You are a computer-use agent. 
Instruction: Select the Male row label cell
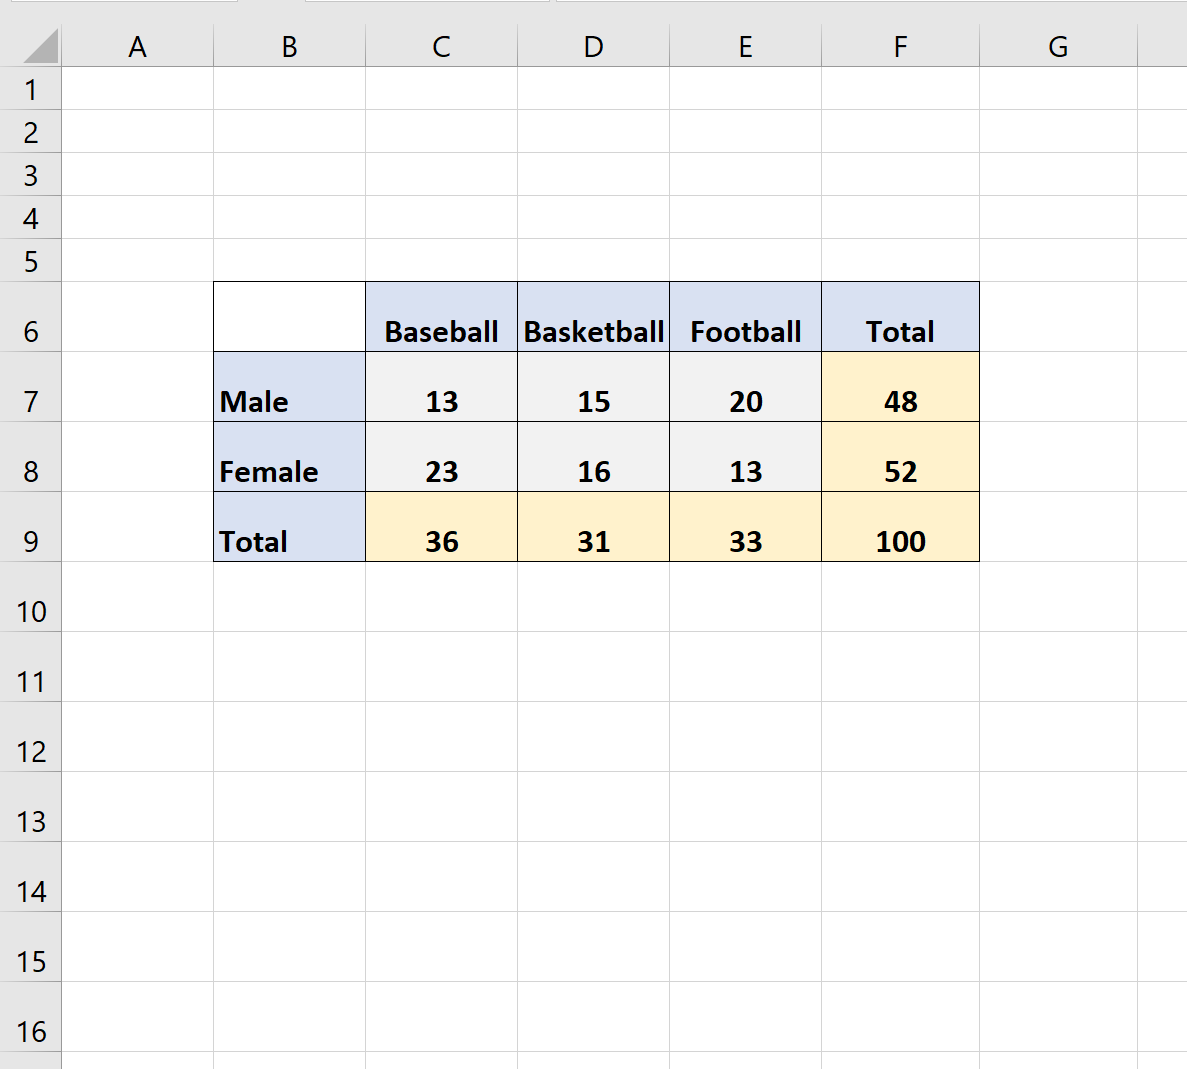point(288,401)
